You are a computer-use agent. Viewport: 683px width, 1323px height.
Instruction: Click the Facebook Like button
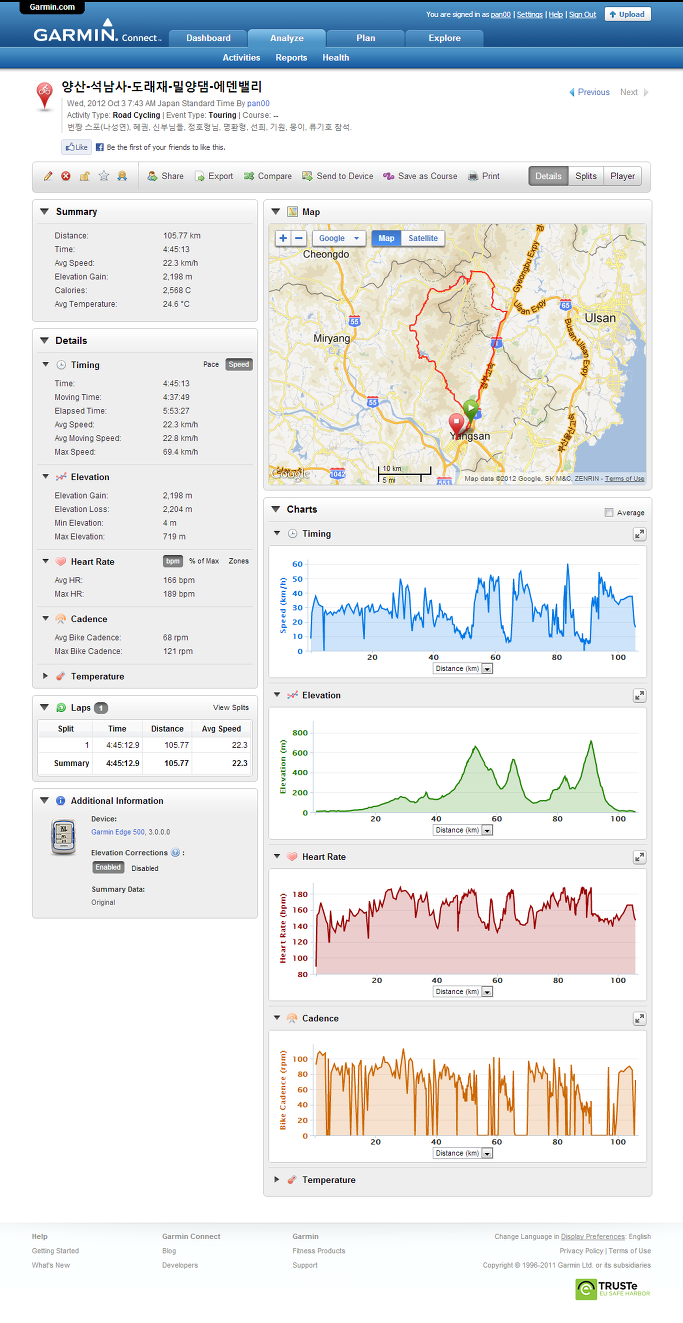(x=77, y=147)
